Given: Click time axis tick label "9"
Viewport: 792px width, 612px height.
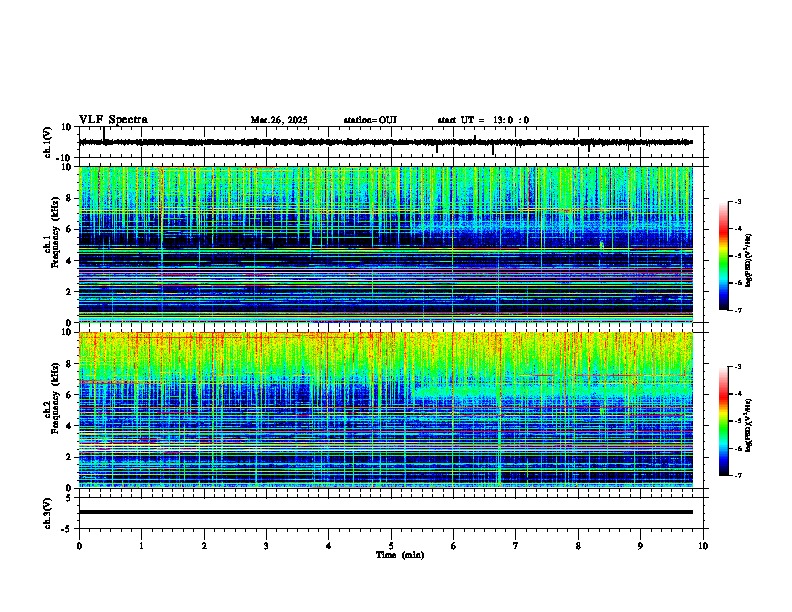Looking at the screenshot, I should 640,546.
